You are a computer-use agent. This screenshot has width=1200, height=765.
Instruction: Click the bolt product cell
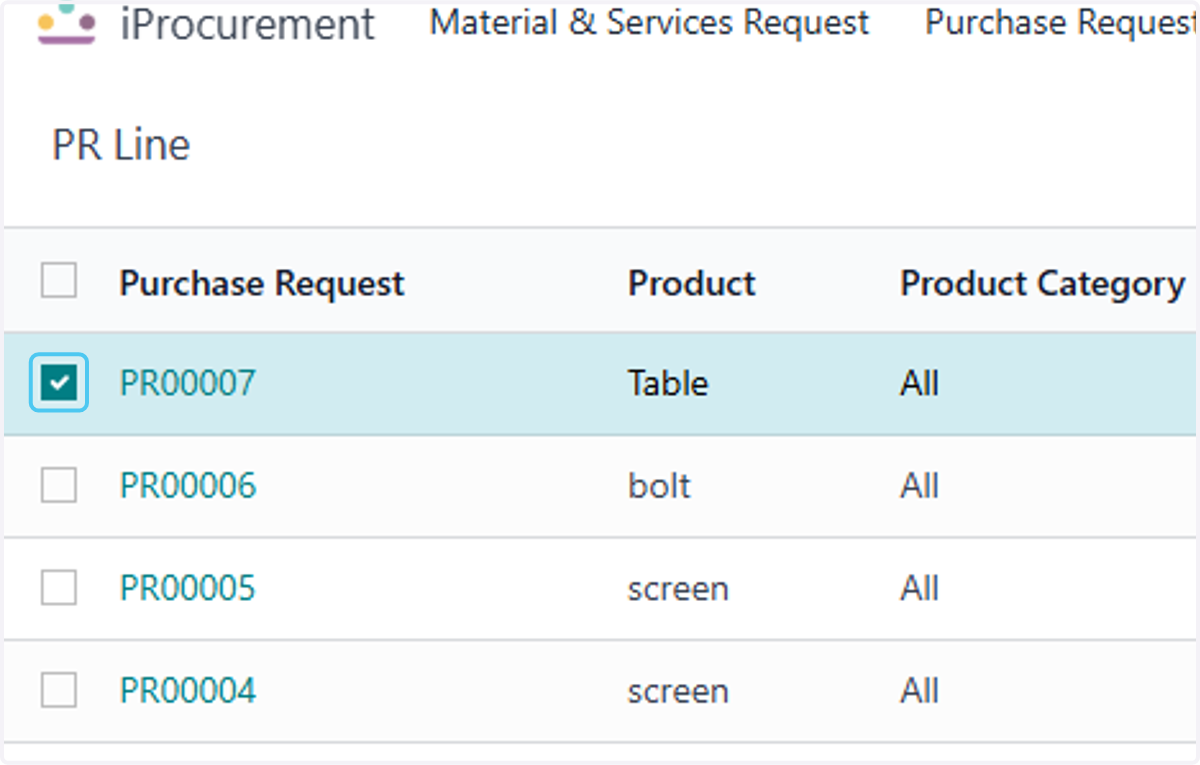coord(659,486)
